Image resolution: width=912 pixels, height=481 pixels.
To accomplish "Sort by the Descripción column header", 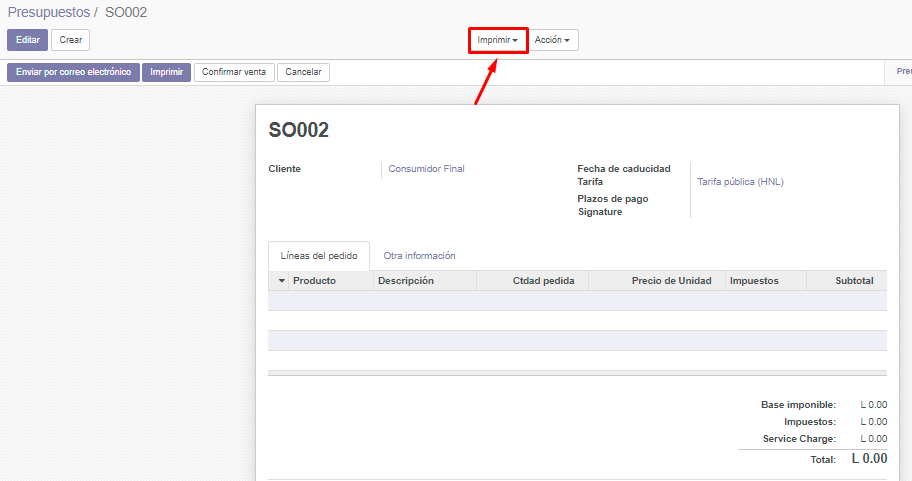I will point(406,281).
